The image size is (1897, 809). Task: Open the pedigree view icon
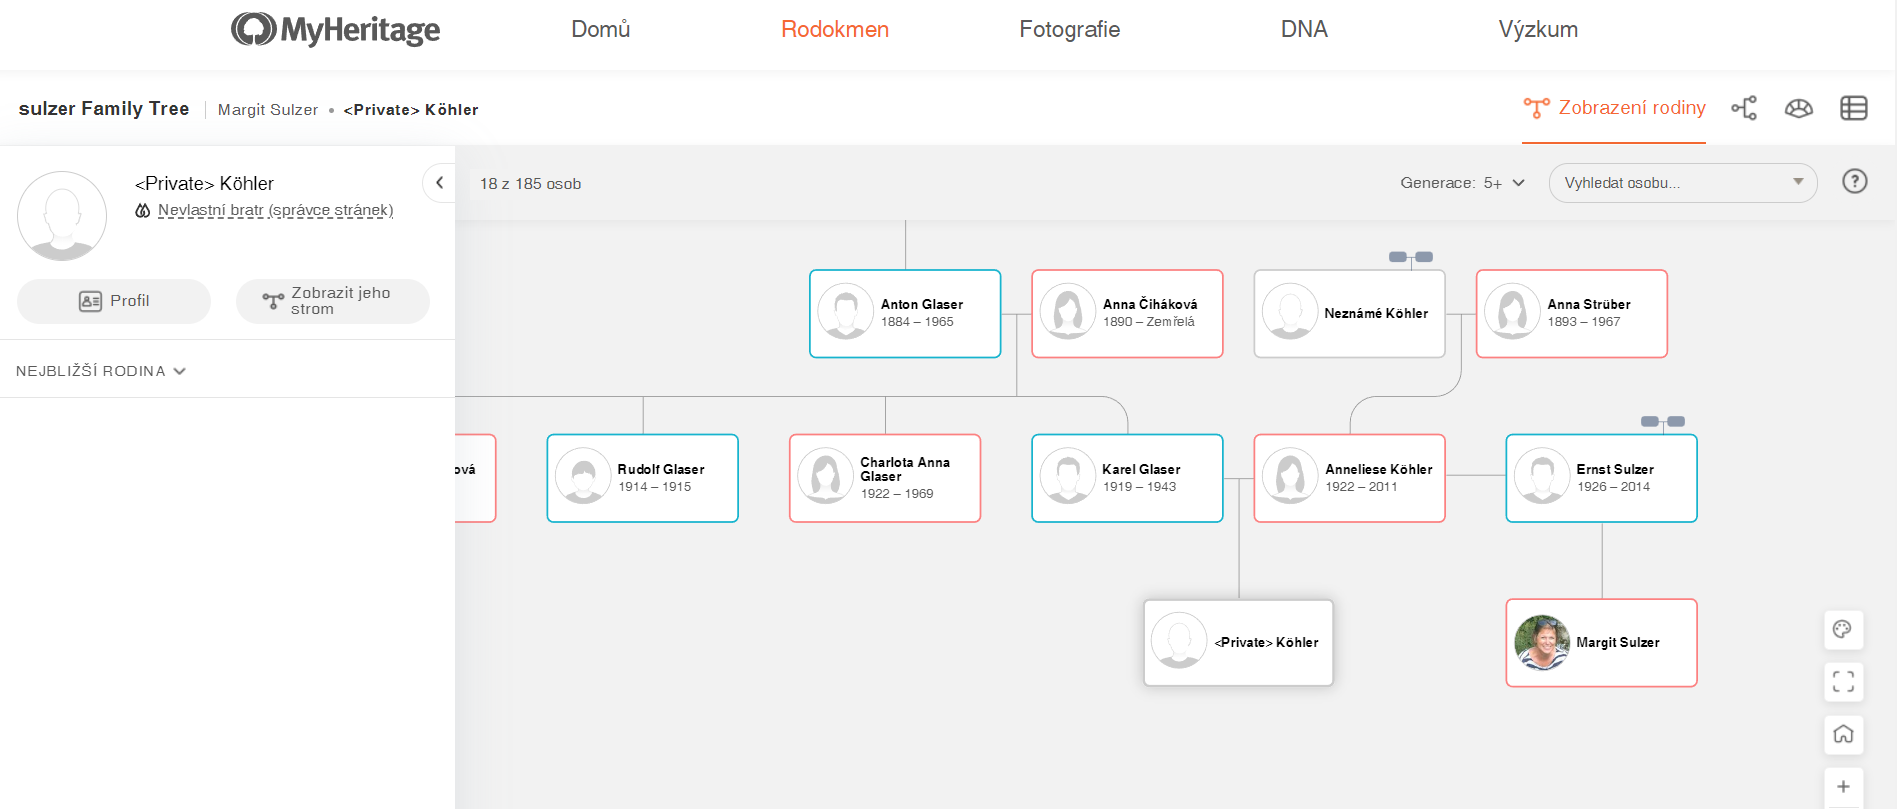click(x=1744, y=108)
